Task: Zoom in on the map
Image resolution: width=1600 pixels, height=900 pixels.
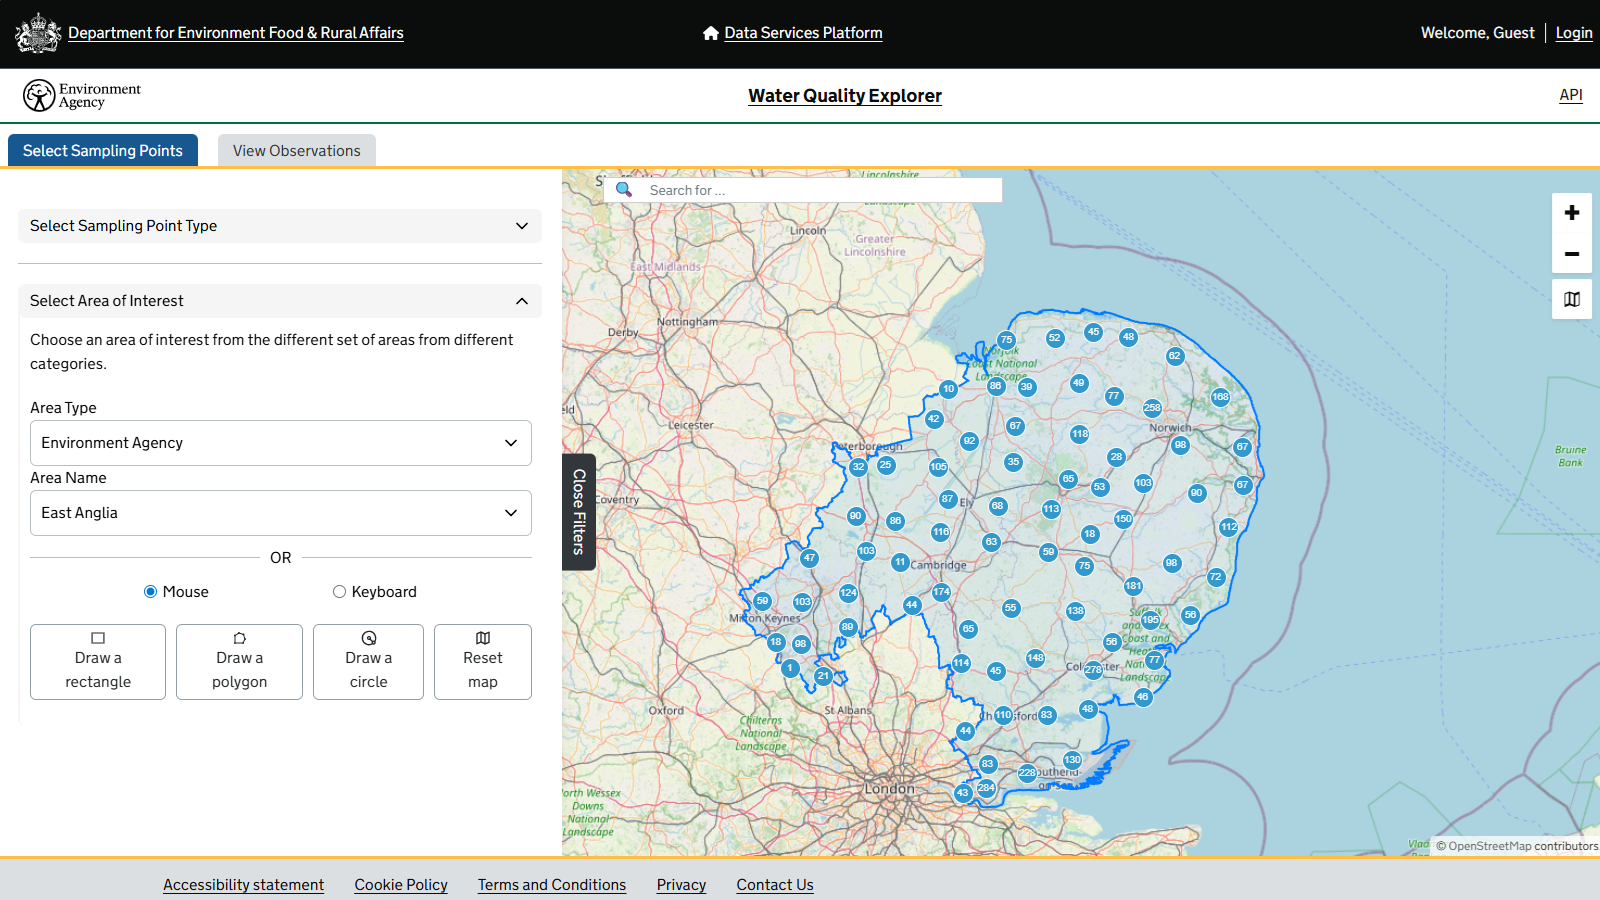Action: coord(1571,213)
